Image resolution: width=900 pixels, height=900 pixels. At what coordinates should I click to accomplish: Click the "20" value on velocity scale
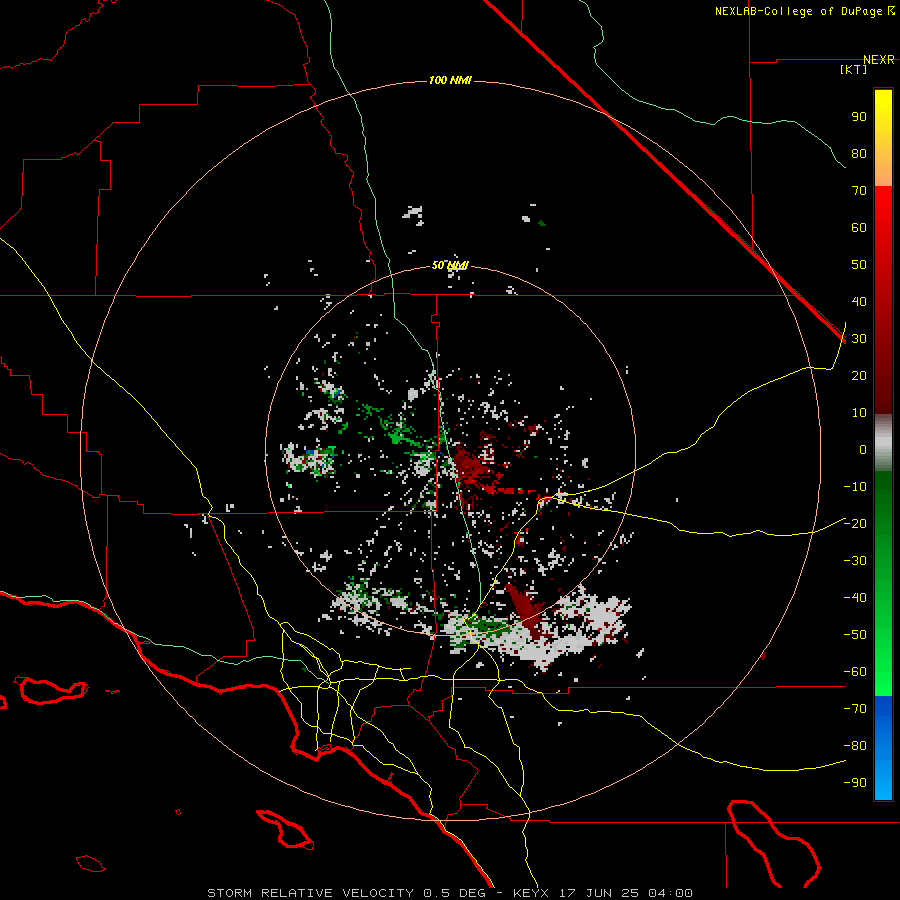point(859,376)
